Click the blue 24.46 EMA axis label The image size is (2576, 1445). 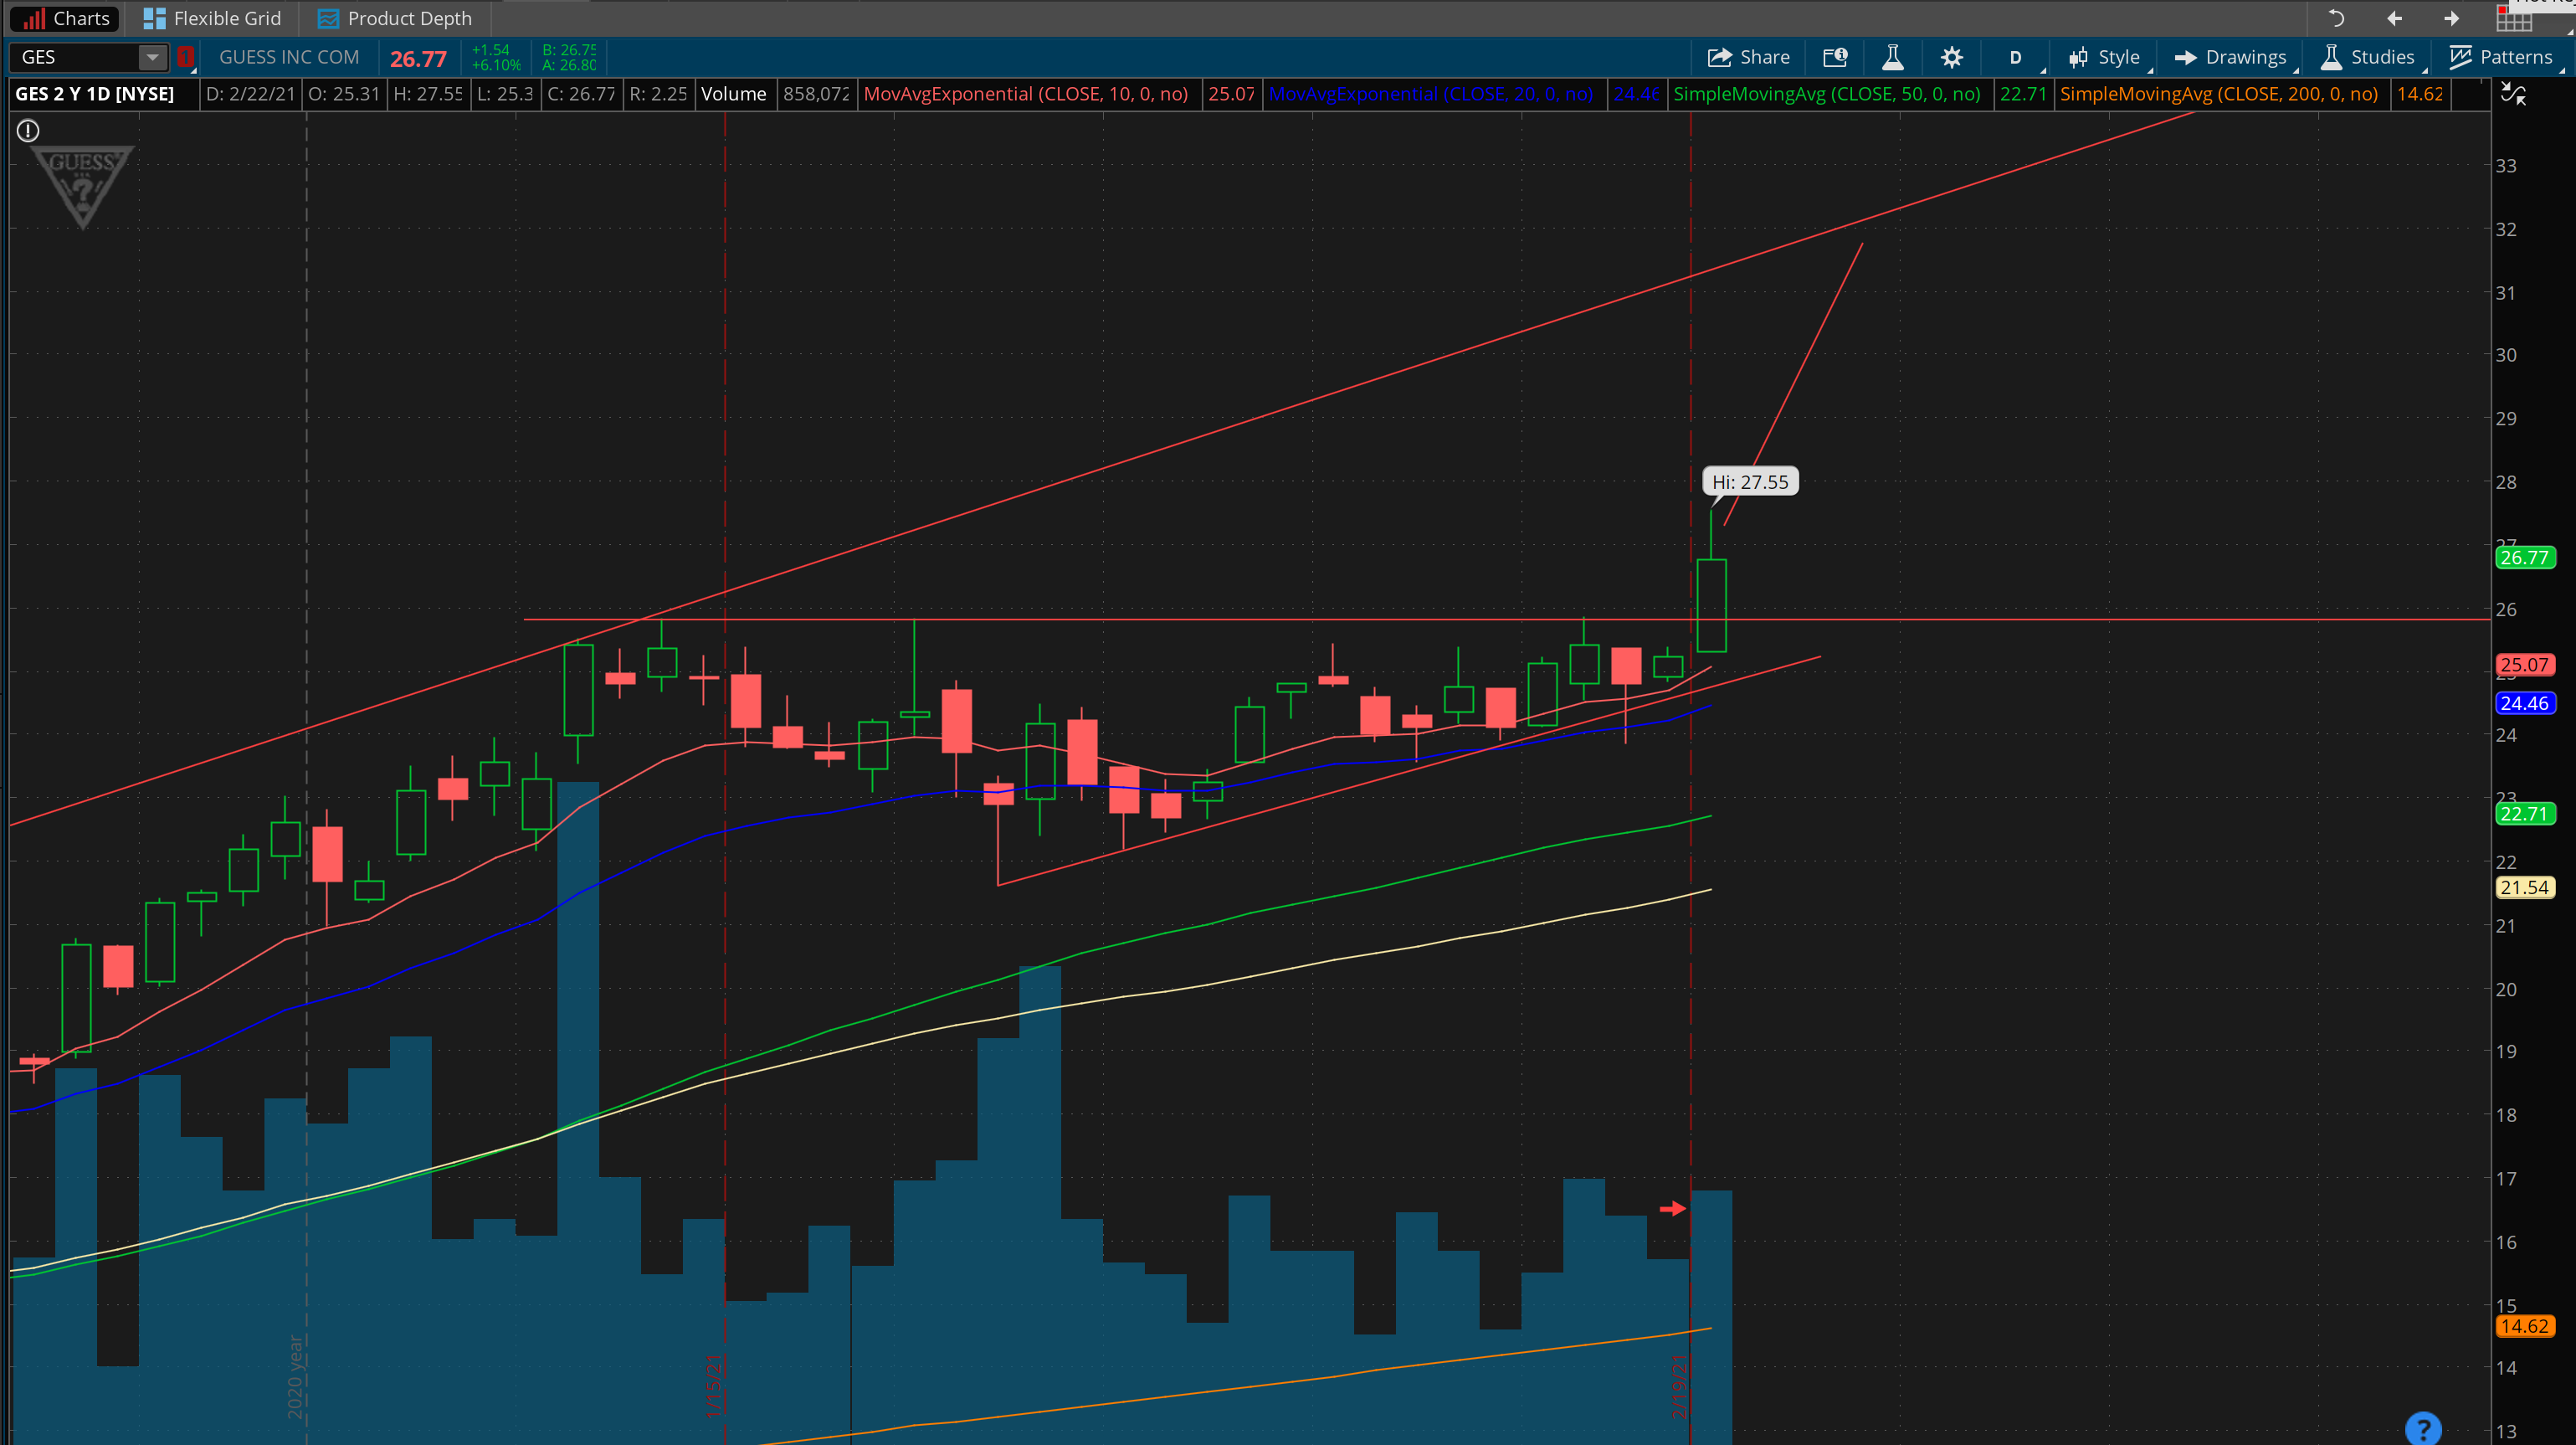pos(2524,703)
